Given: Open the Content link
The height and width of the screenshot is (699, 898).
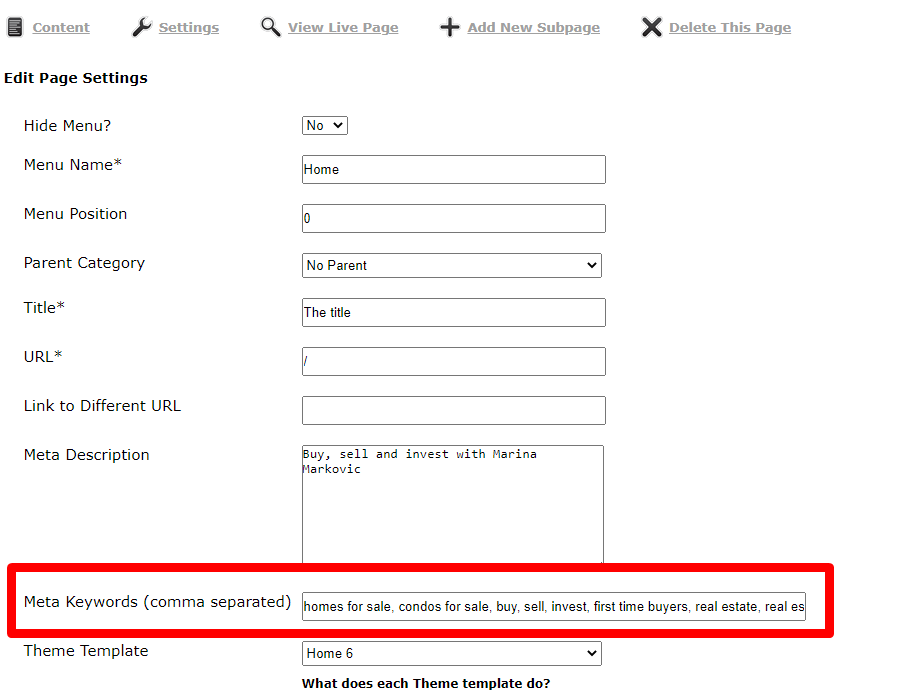Looking at the screenshot, I should point(61,27).
